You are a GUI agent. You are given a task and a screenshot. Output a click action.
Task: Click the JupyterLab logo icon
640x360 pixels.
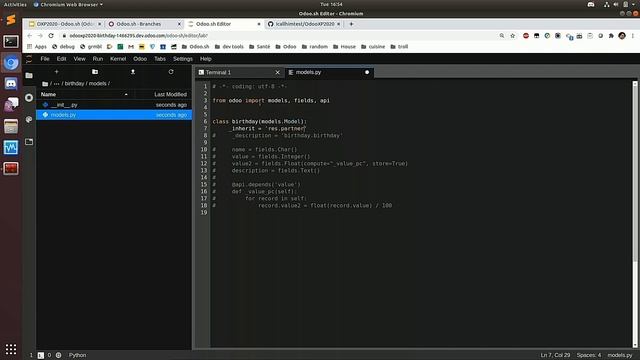coord(29,59)
